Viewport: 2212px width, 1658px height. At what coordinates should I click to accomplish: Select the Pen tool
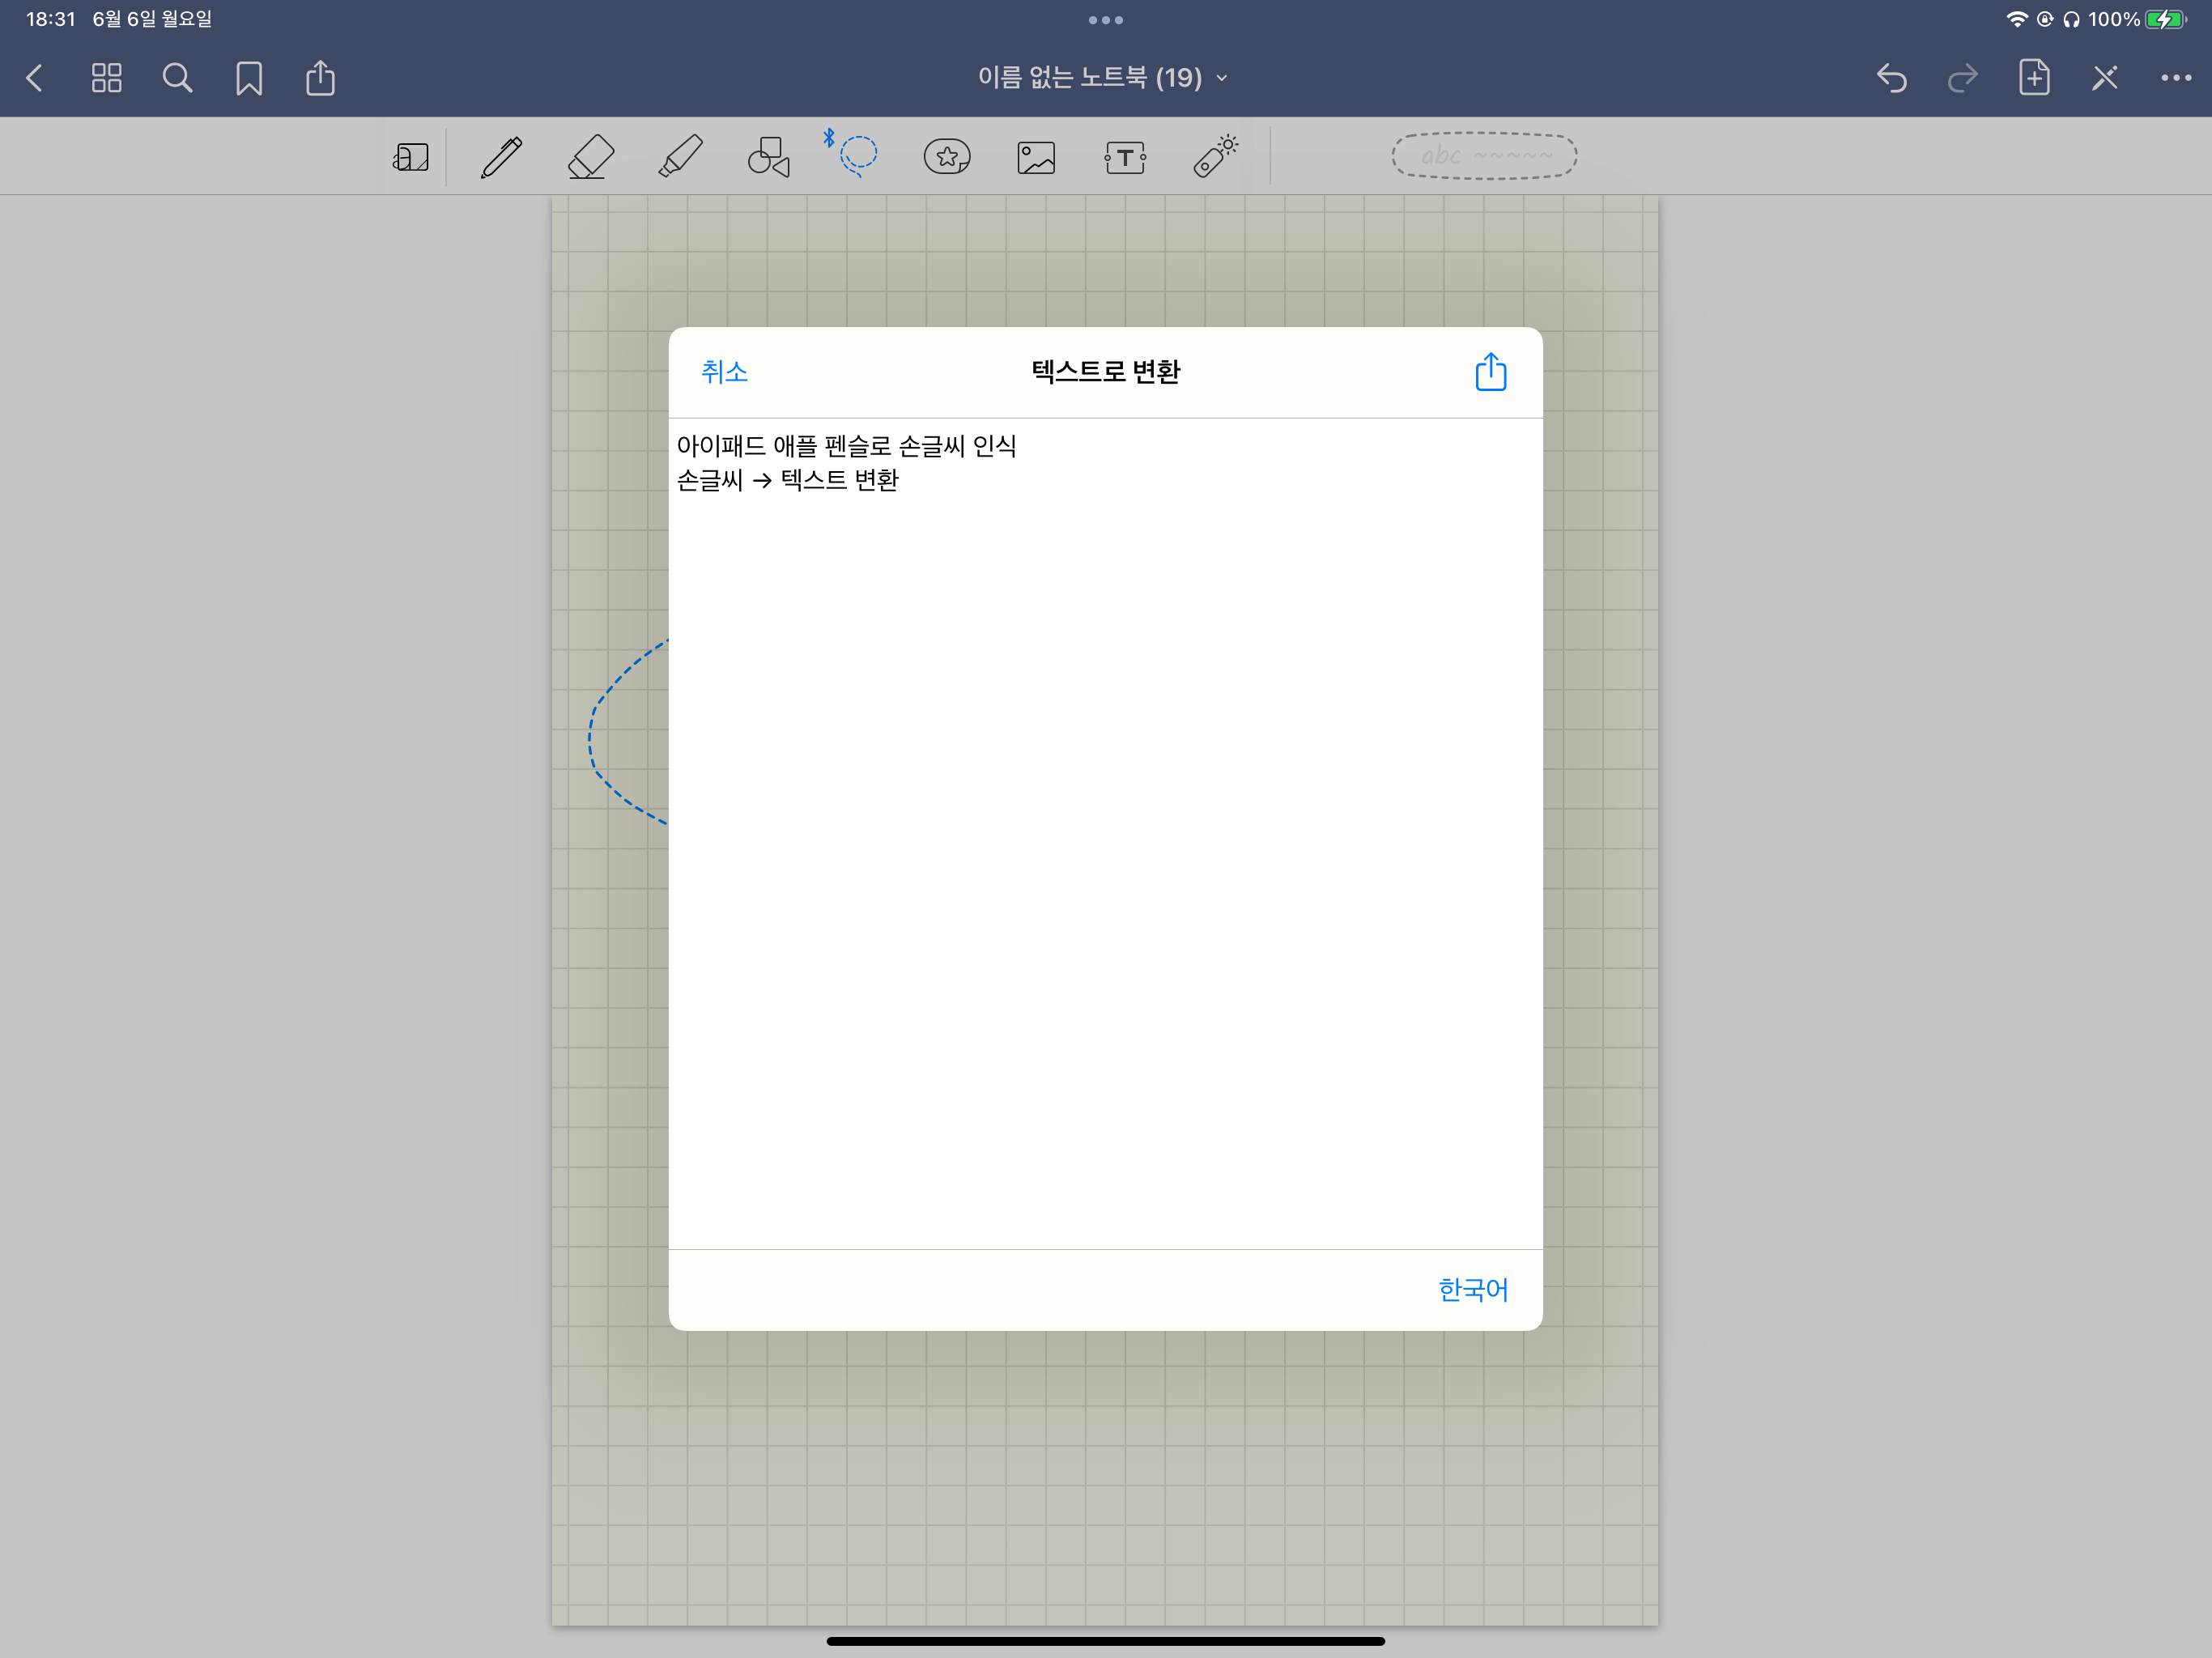tap(501, 157)
